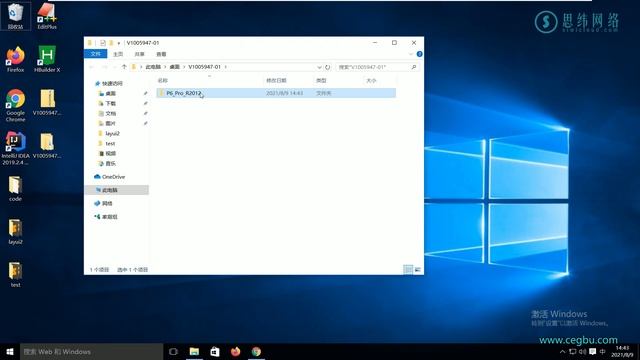Click the taskbar Web and Windows search box
This screenshot has height=360, width=640.
pyautogui.click(x=91, y=351)
